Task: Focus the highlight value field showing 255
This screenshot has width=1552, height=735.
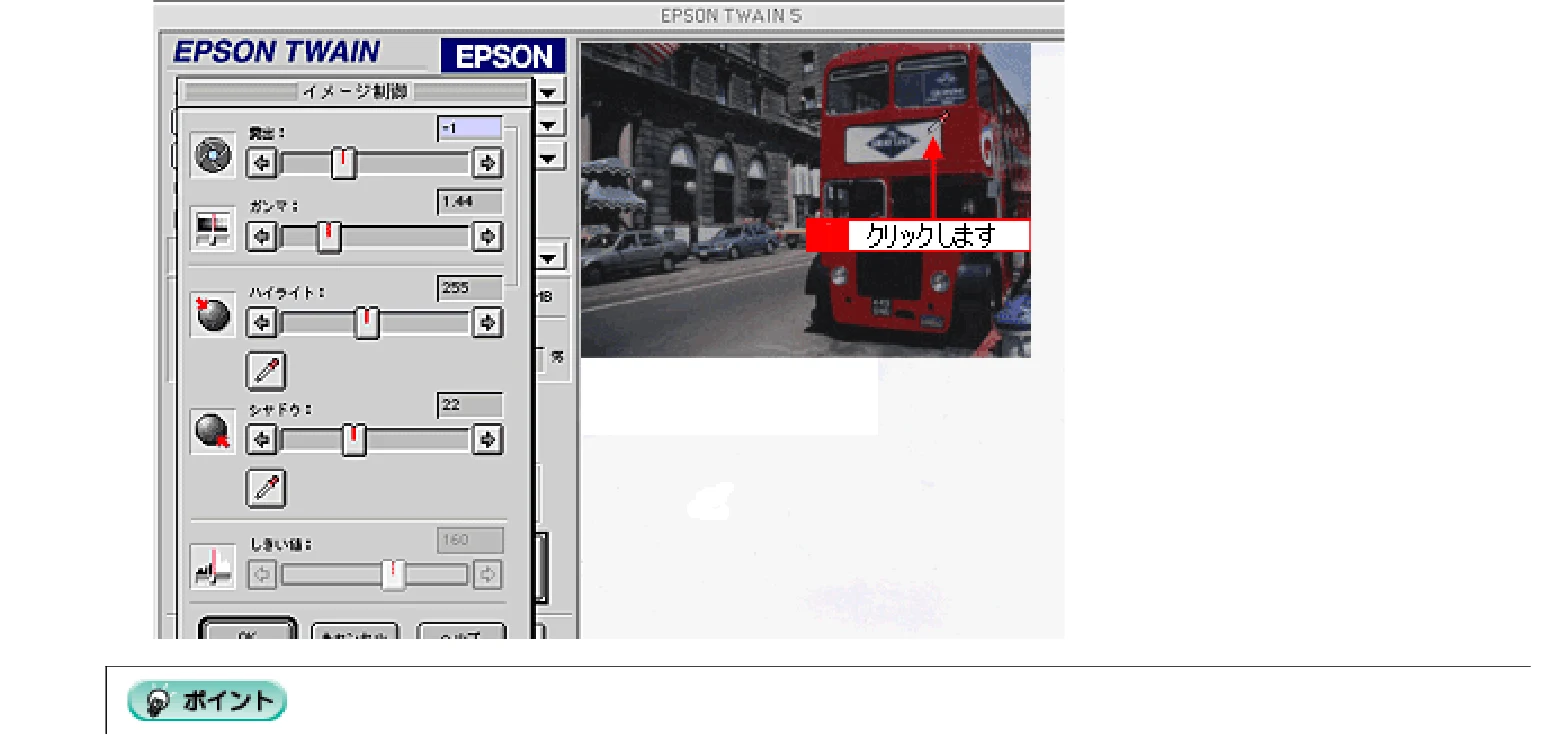Action: tap(470, 288)
